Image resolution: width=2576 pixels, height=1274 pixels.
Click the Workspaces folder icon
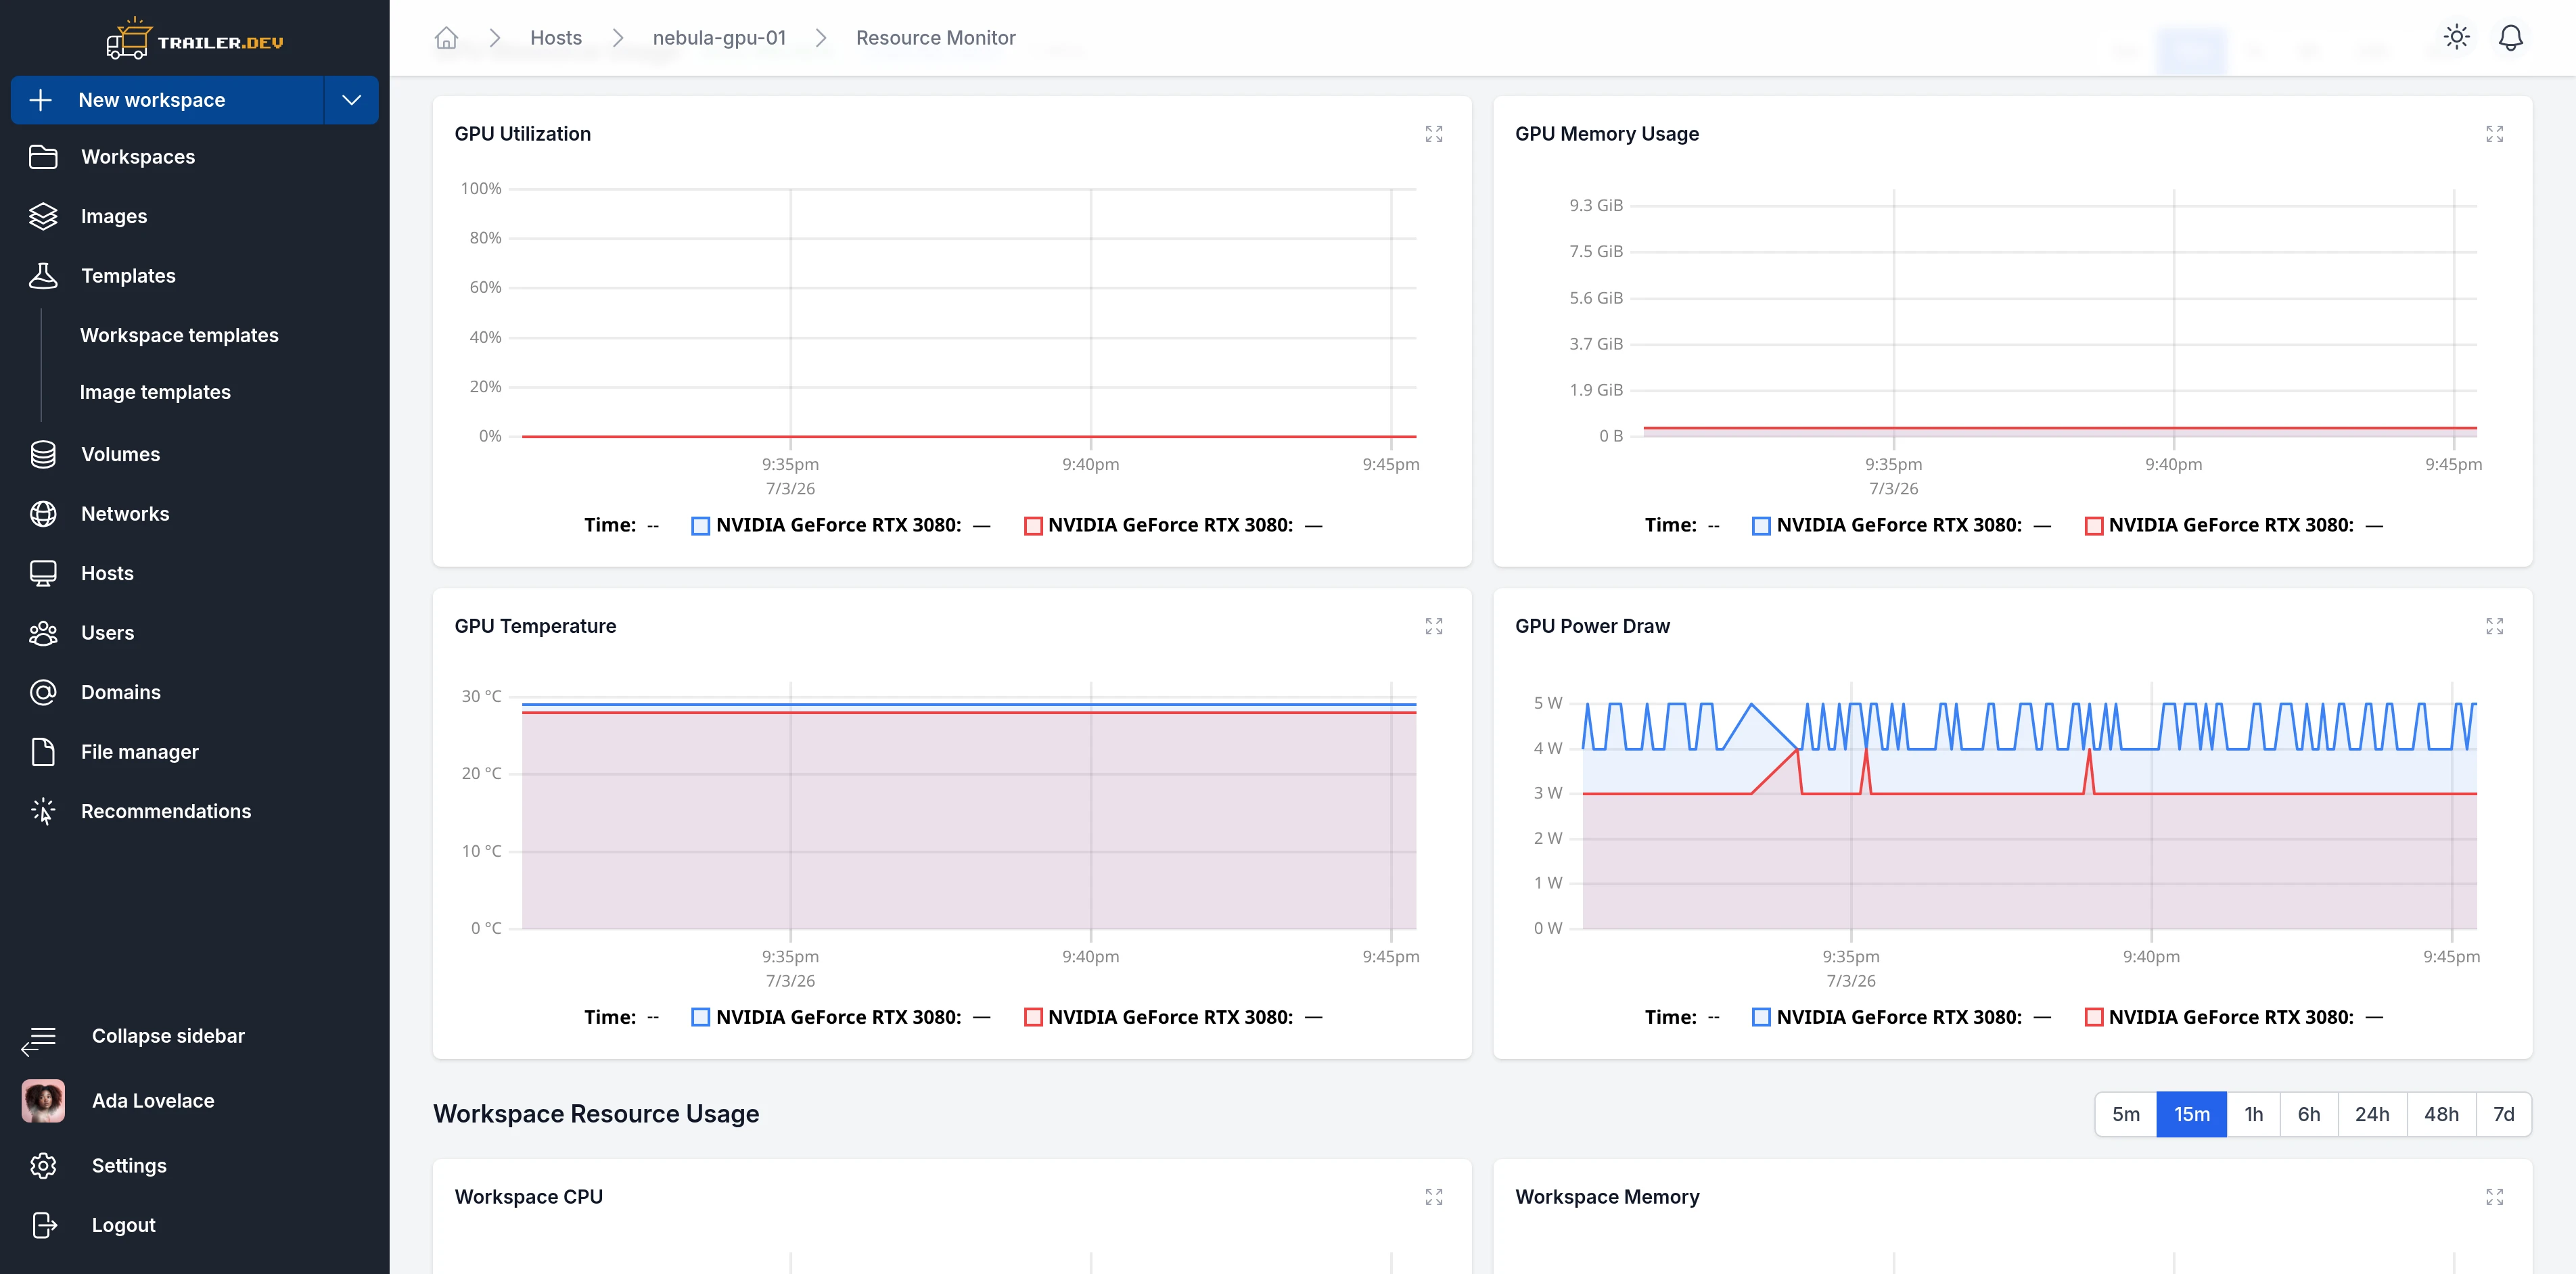pyautogui.click(x=43, y=157)
